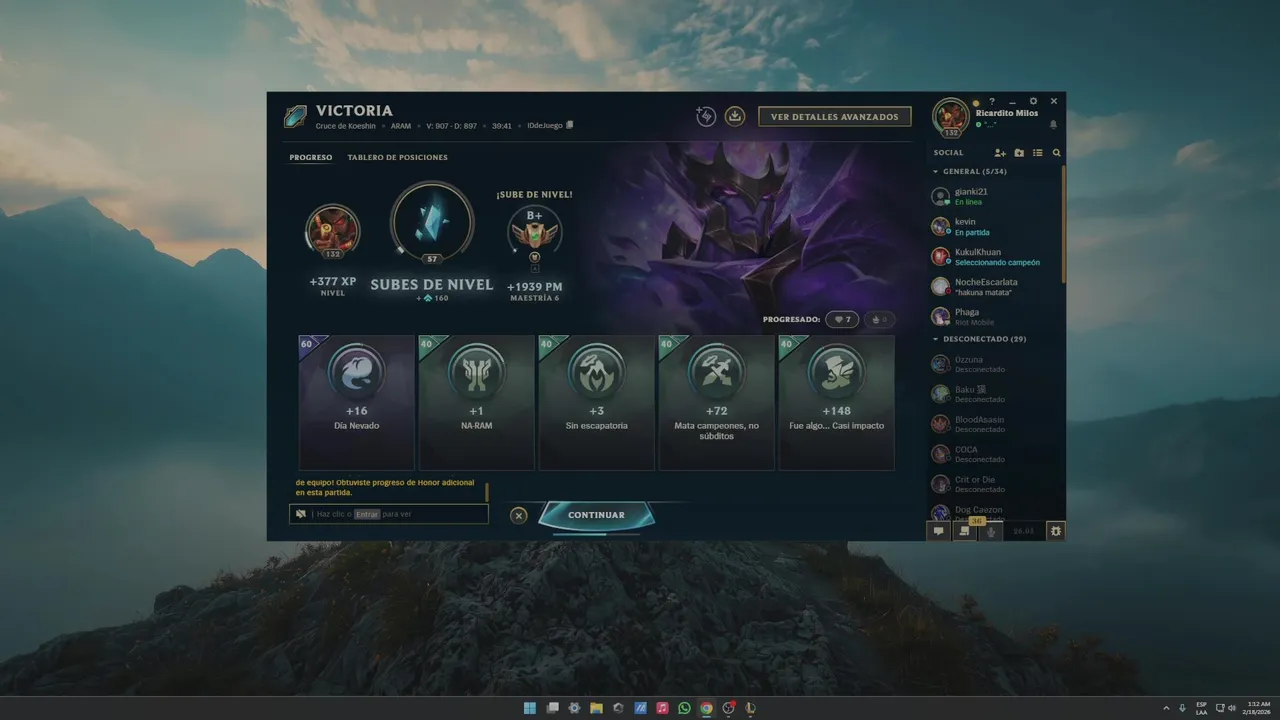Select the NA-RAM challenge card
Image resolution: width=1280 pixels, height=720 pixels.
(477, 402)
